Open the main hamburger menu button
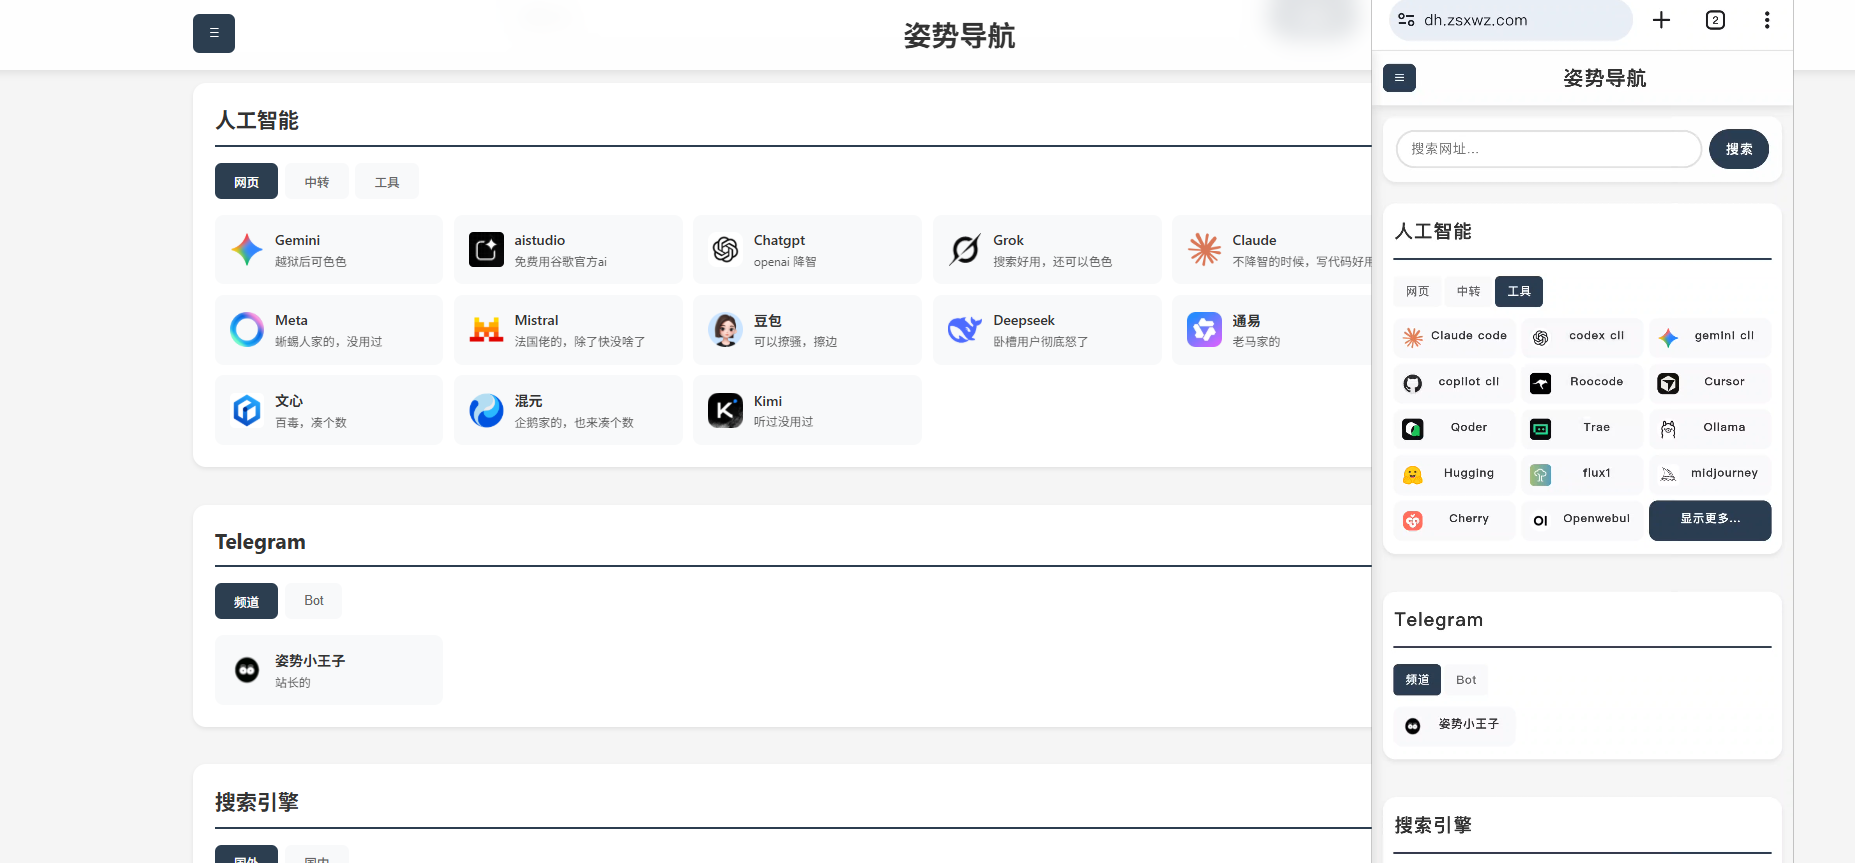Image resolution: width=1855 pixels, height=863 pixels. 214,33
